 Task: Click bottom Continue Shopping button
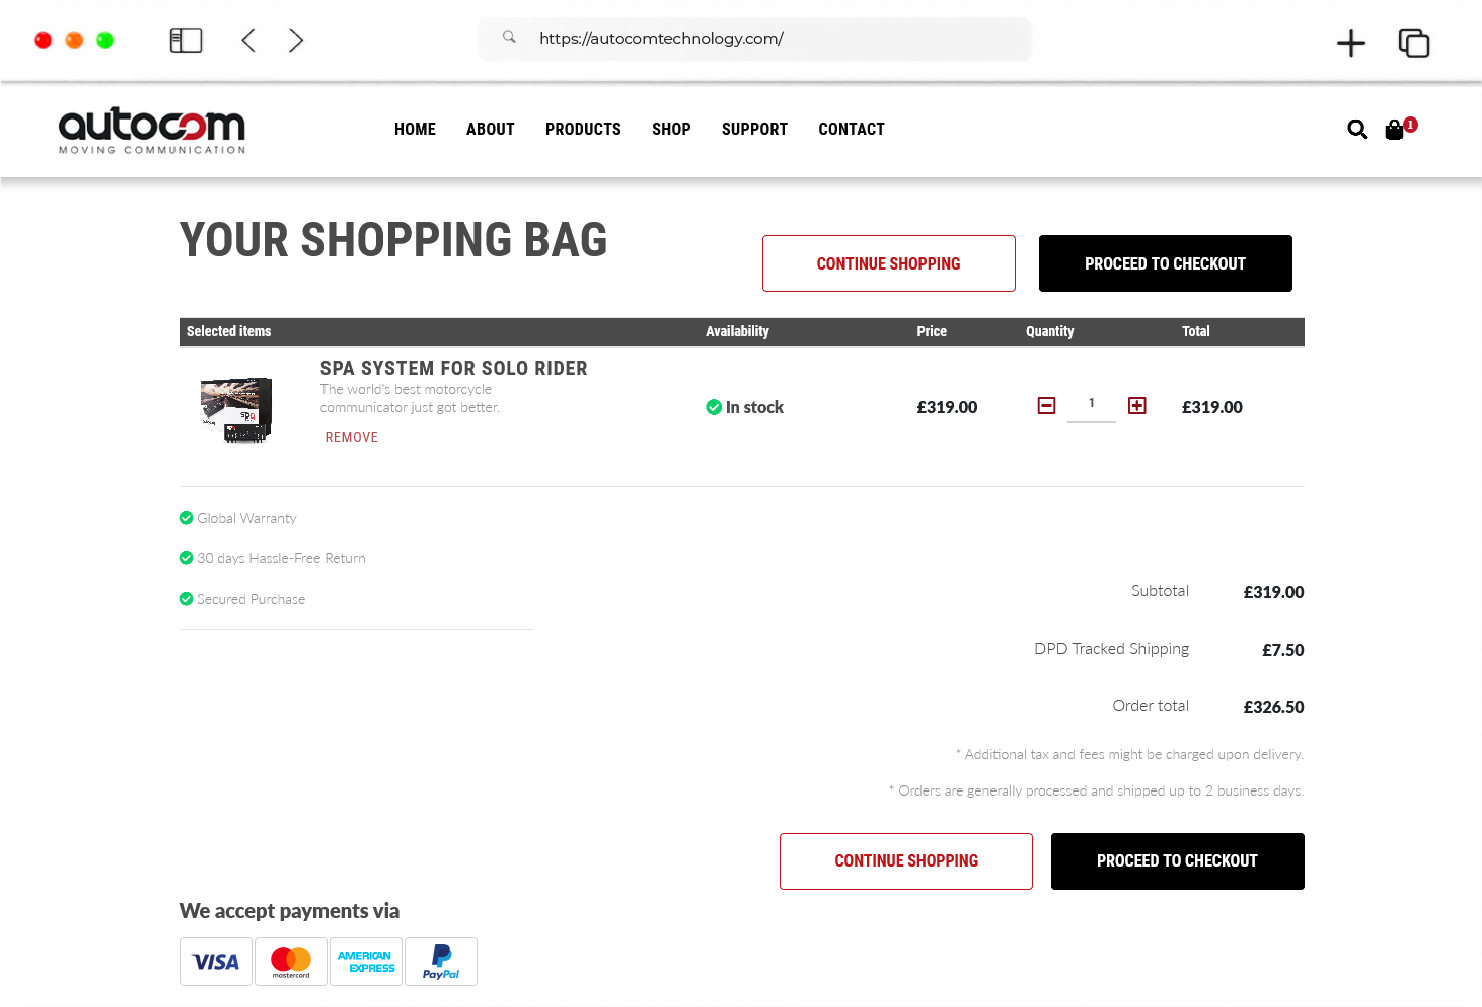[x=906, y=861]
